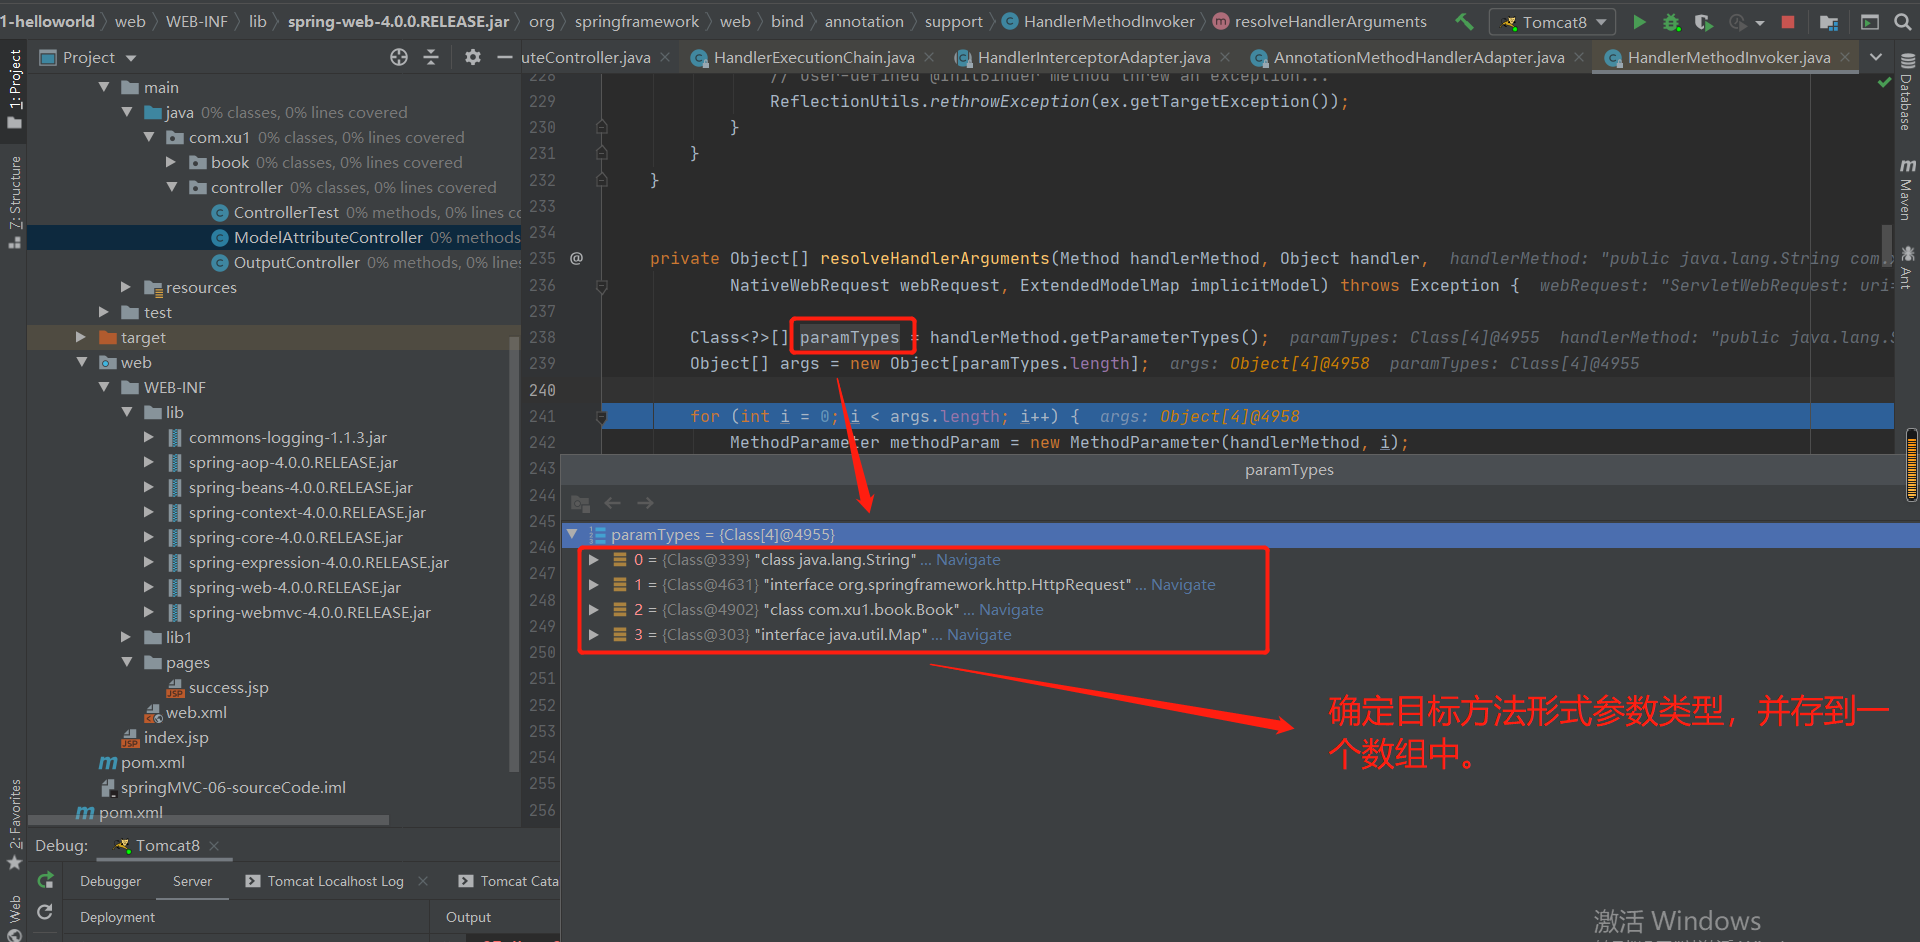
Task: Navigate to java.util.Map interface link
Action: tap(979, 634)
